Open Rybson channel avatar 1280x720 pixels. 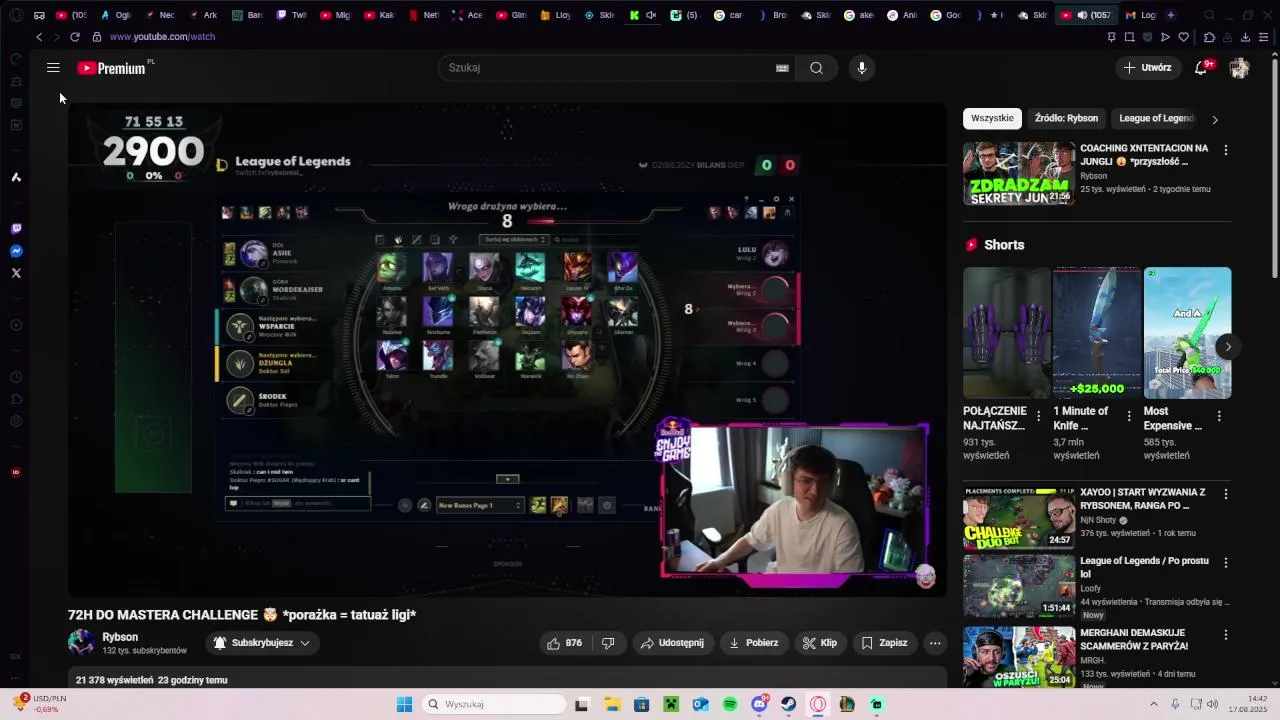tap(81, 643)
